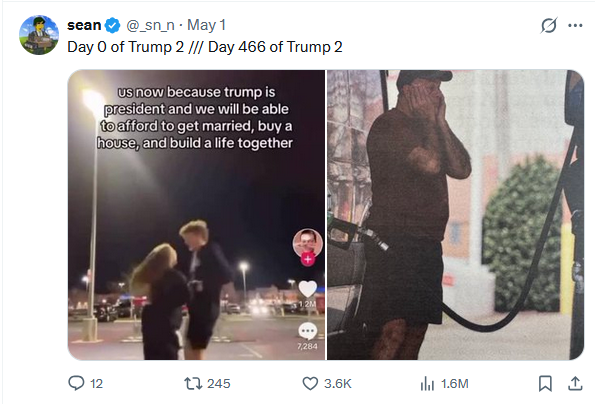The image size is (595, 404).
Task: Click the blue verified badge
Action: (112, 25)
